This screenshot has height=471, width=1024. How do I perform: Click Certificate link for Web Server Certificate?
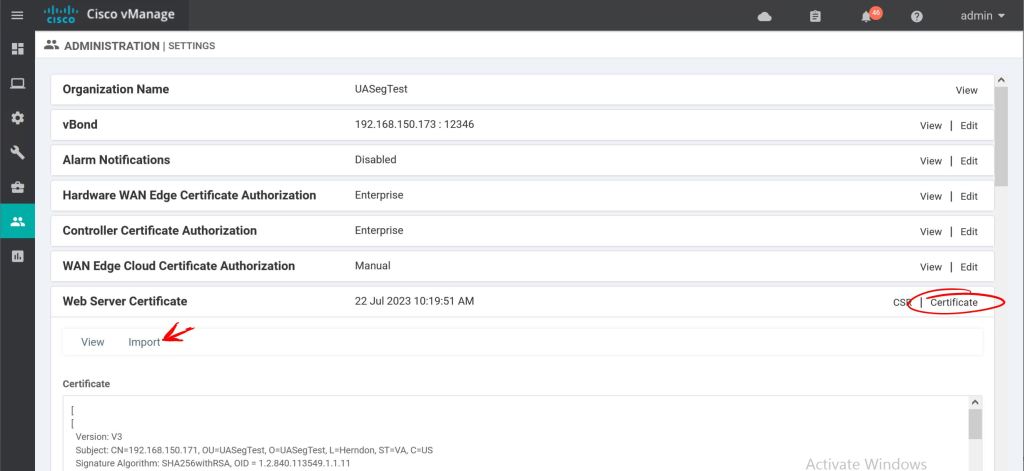953,302
